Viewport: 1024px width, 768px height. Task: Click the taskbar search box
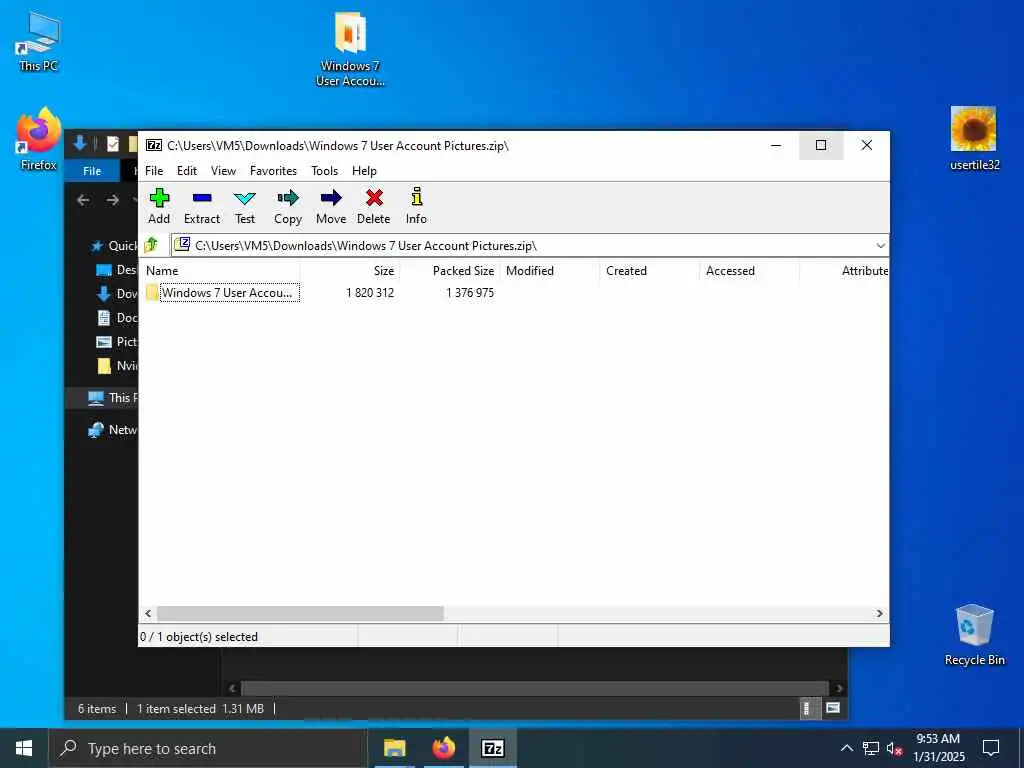[208, 748]
